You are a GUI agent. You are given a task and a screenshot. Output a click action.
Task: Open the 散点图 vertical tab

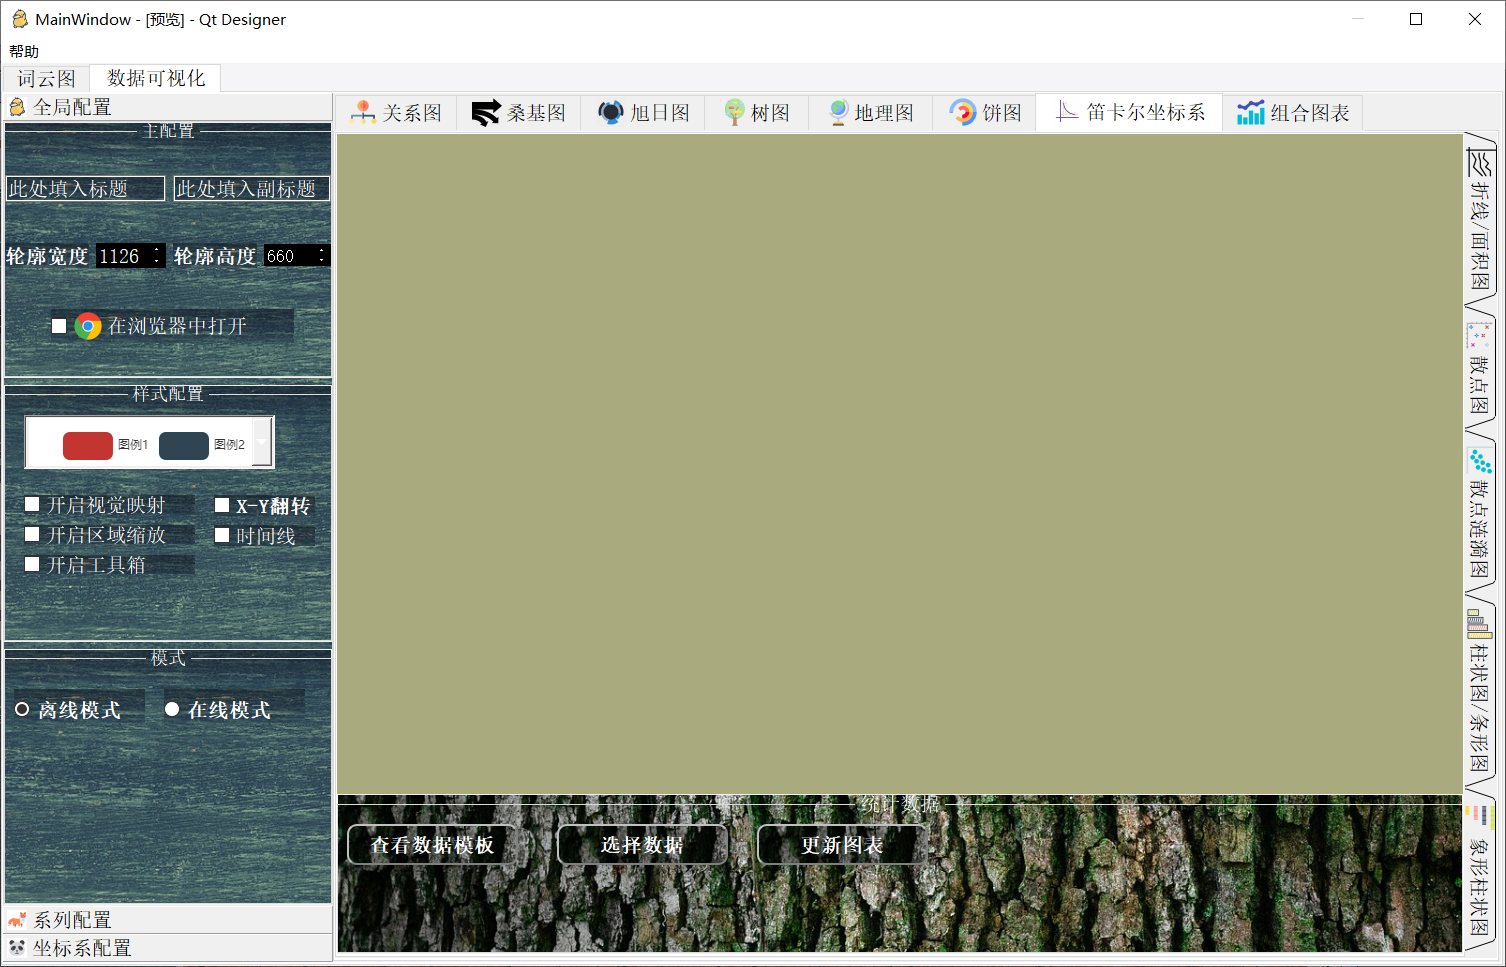pos(1479,367)
